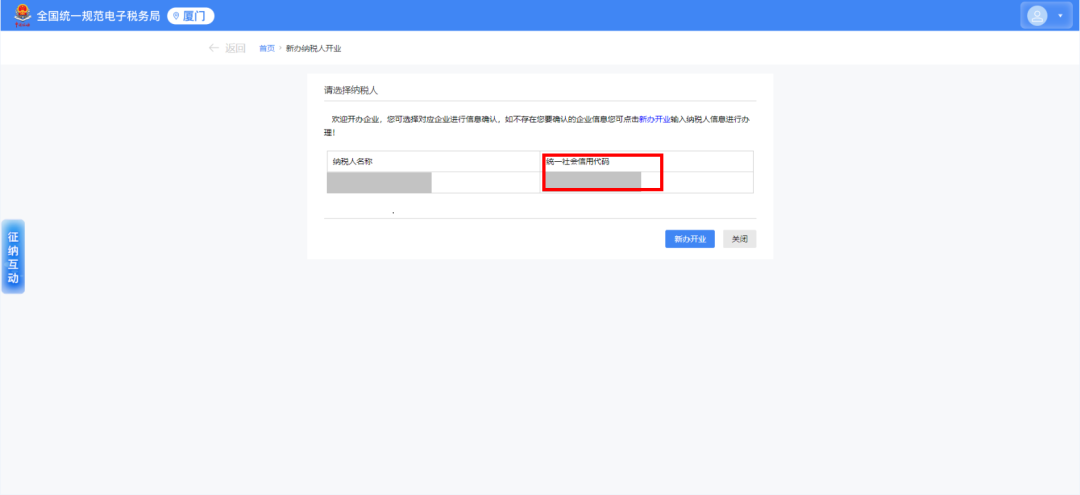
Task: Open the user avatar icon
Action: coord(1037,15)
